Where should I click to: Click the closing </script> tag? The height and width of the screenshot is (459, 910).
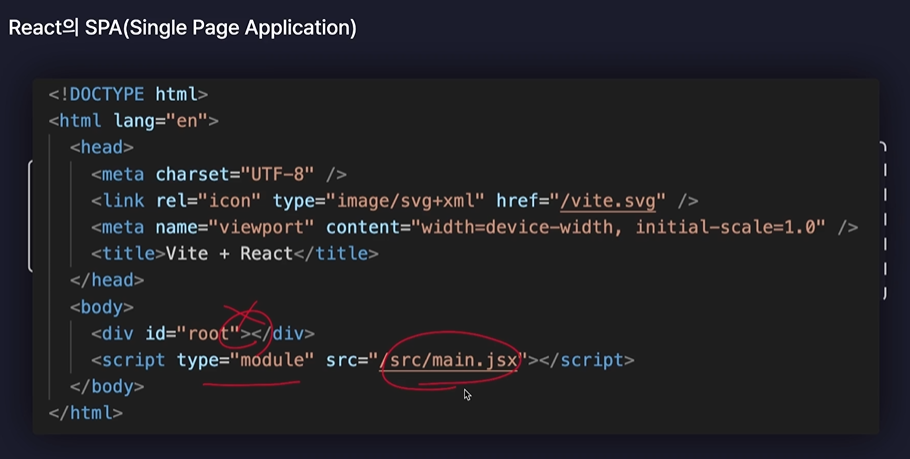[586, 360]
